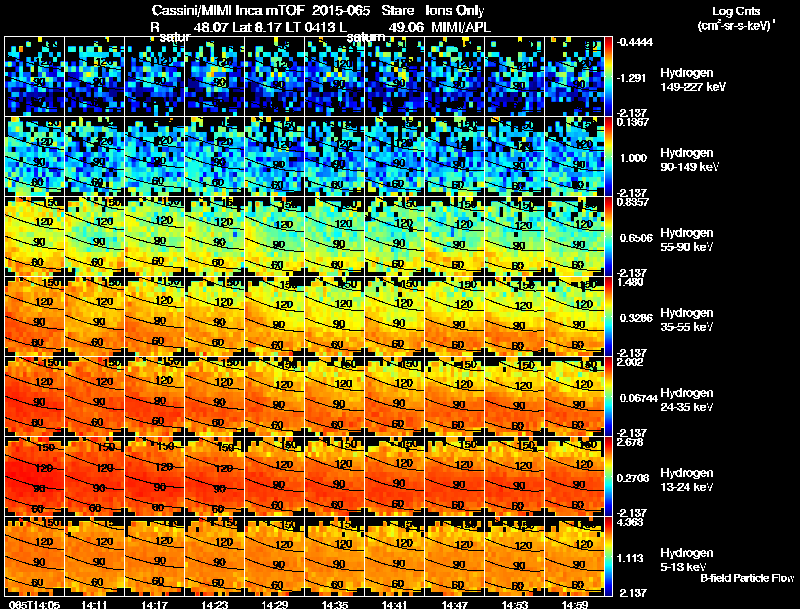Click the color bar beside the 5-13 keV row
This screenshot has height=609, width=800.
608,556
